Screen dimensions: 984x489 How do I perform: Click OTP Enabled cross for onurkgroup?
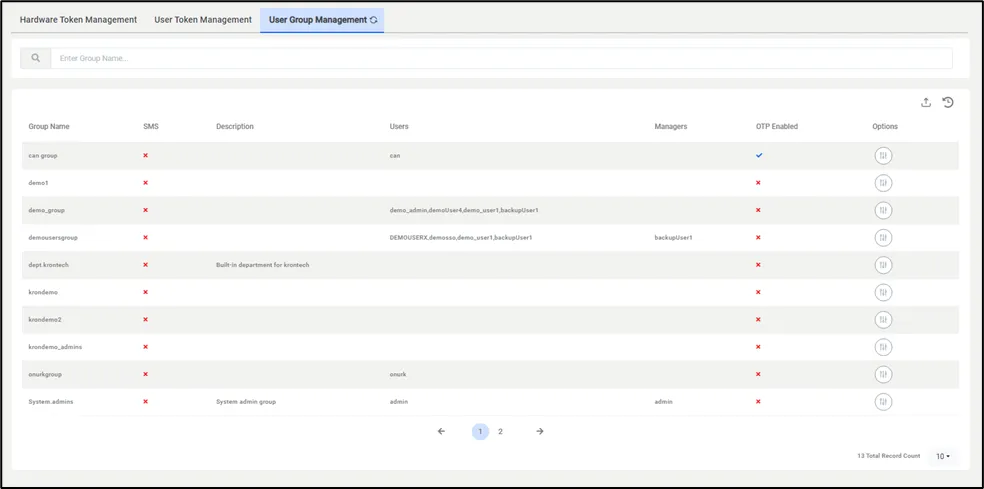tap(758, 374)
